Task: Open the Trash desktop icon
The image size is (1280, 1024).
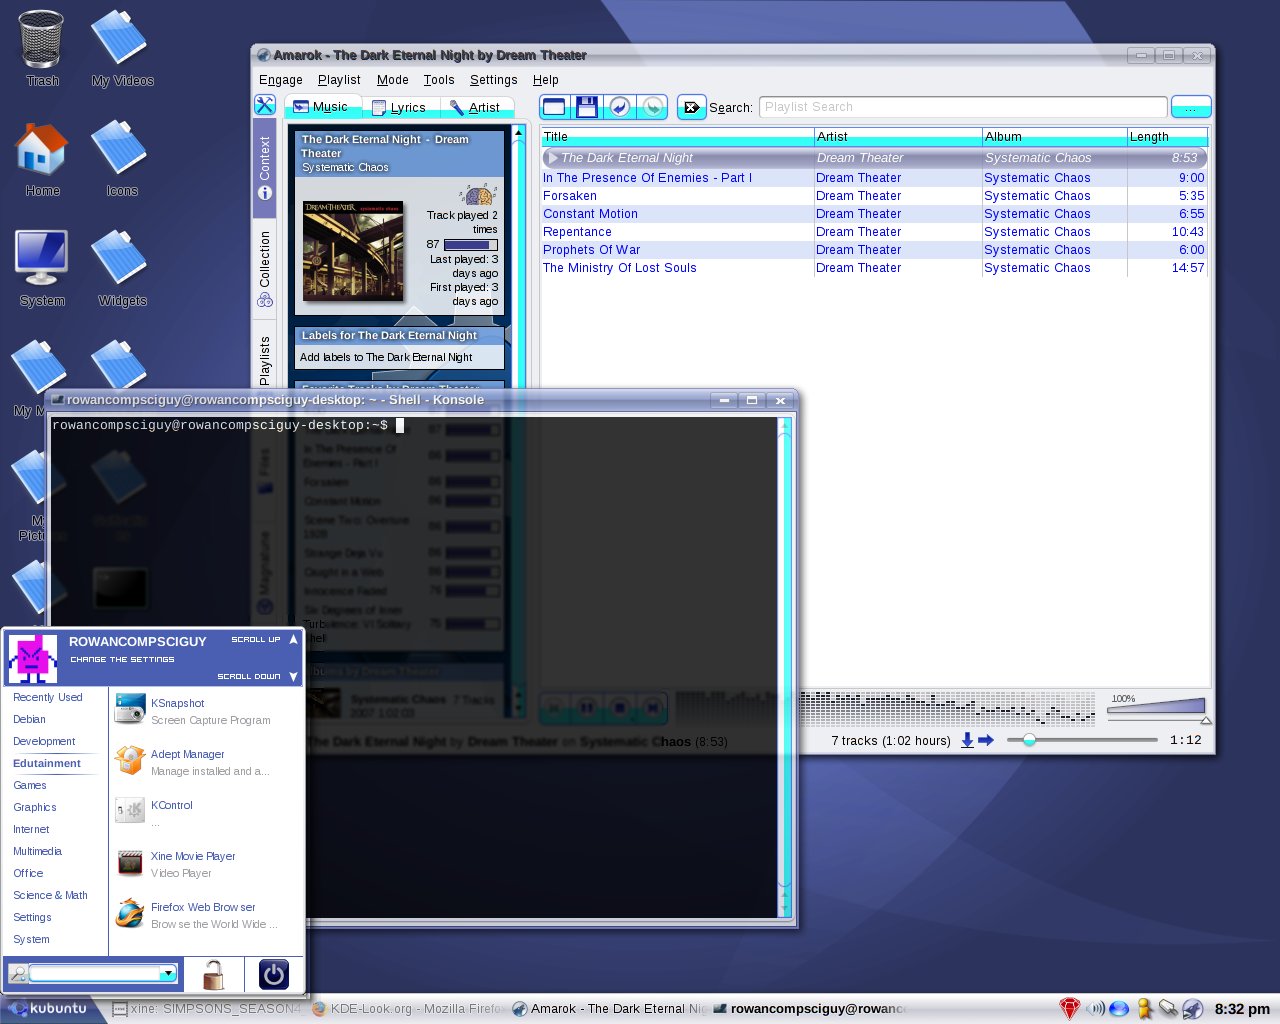Action: [42, 47]
